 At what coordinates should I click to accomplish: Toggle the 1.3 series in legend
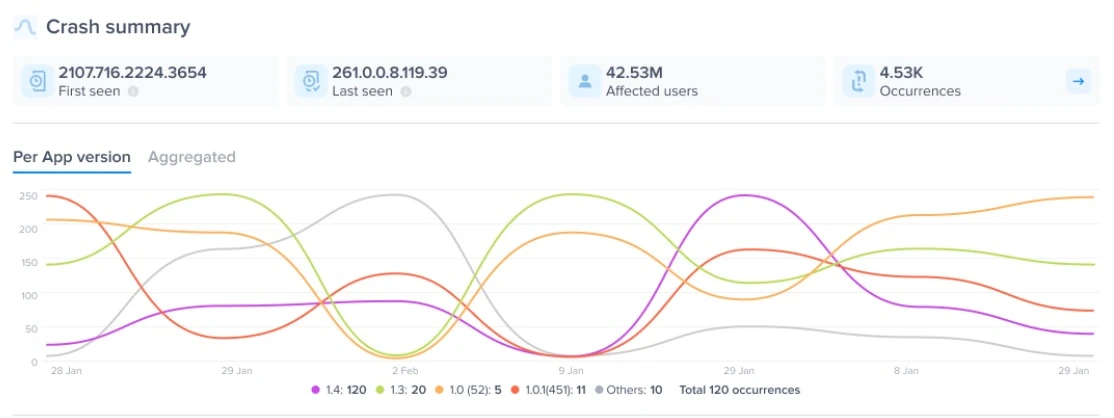pos(399,390)
